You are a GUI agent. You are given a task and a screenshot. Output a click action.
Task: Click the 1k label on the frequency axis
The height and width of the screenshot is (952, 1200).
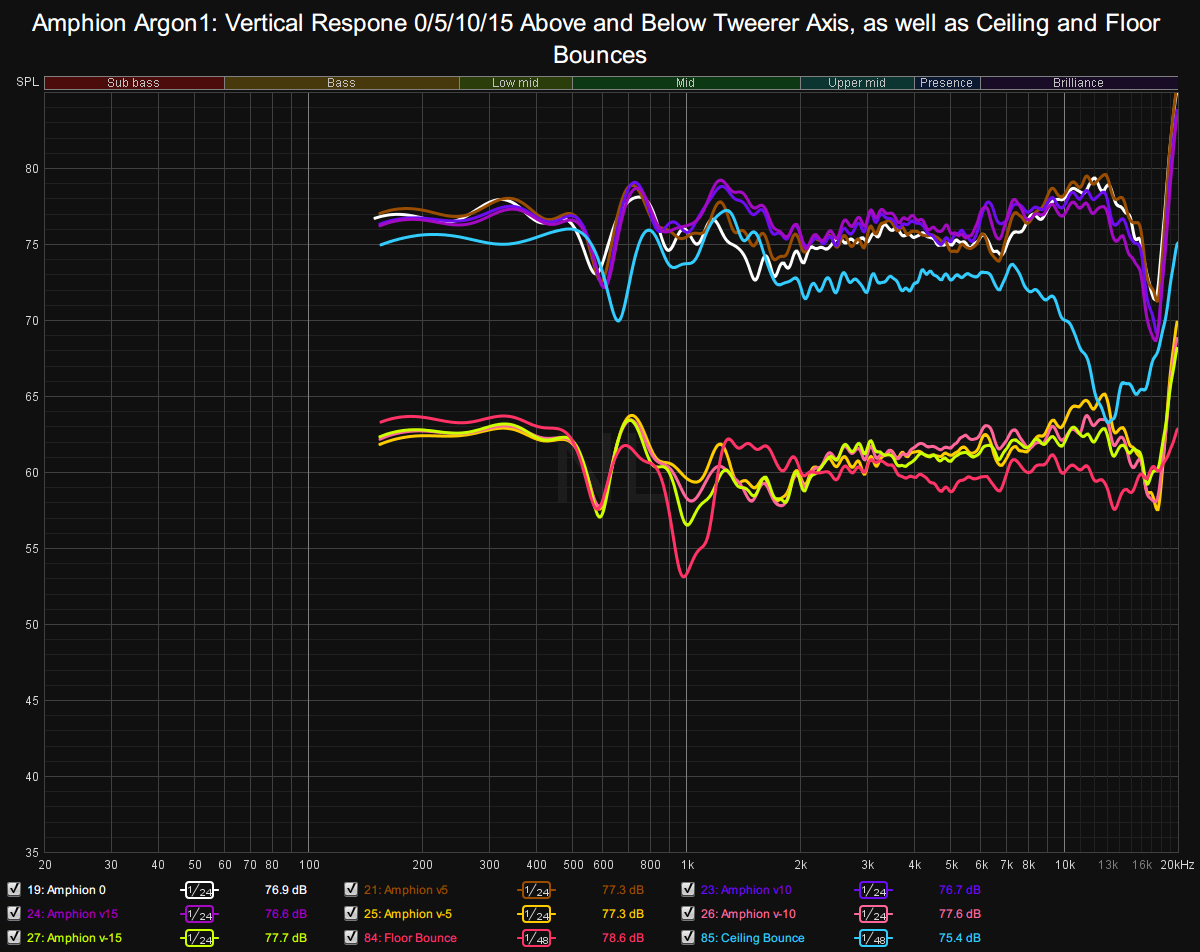[687, 864]
